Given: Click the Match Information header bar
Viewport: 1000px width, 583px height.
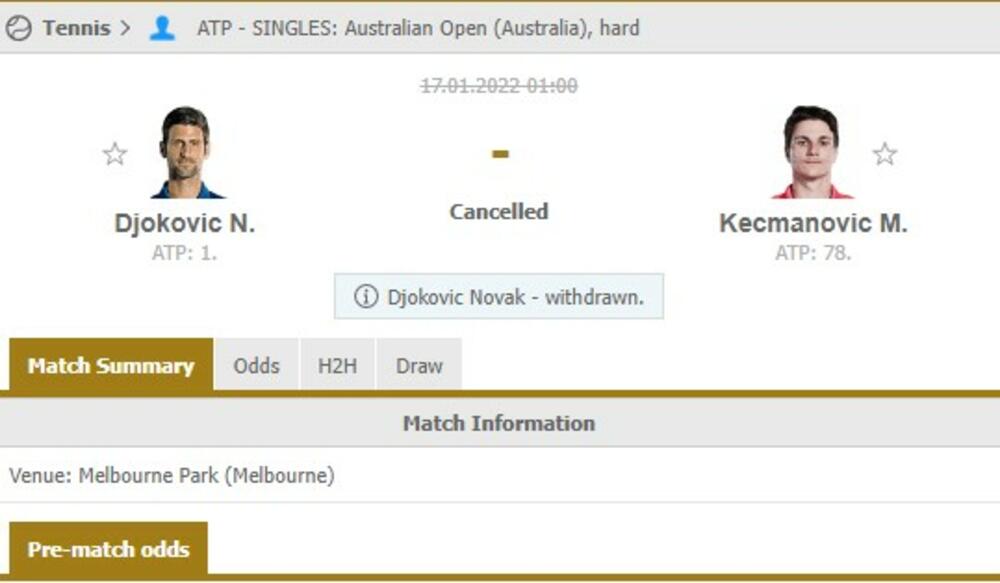Looking at the screenshot, I should 500,423.
